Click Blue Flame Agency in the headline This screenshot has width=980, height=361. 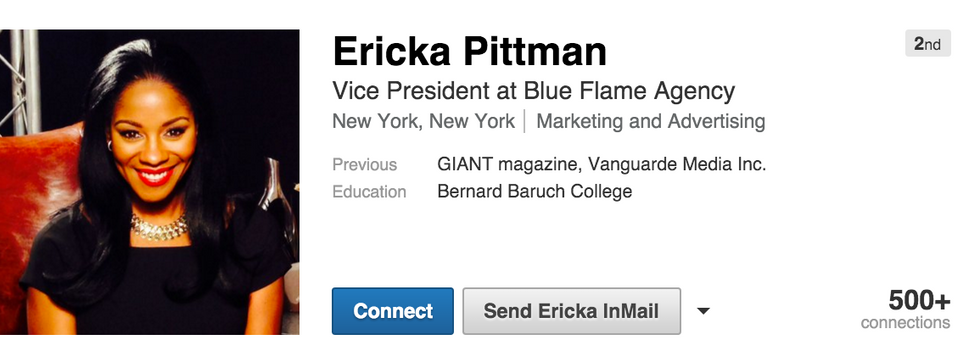pos(629,91)
